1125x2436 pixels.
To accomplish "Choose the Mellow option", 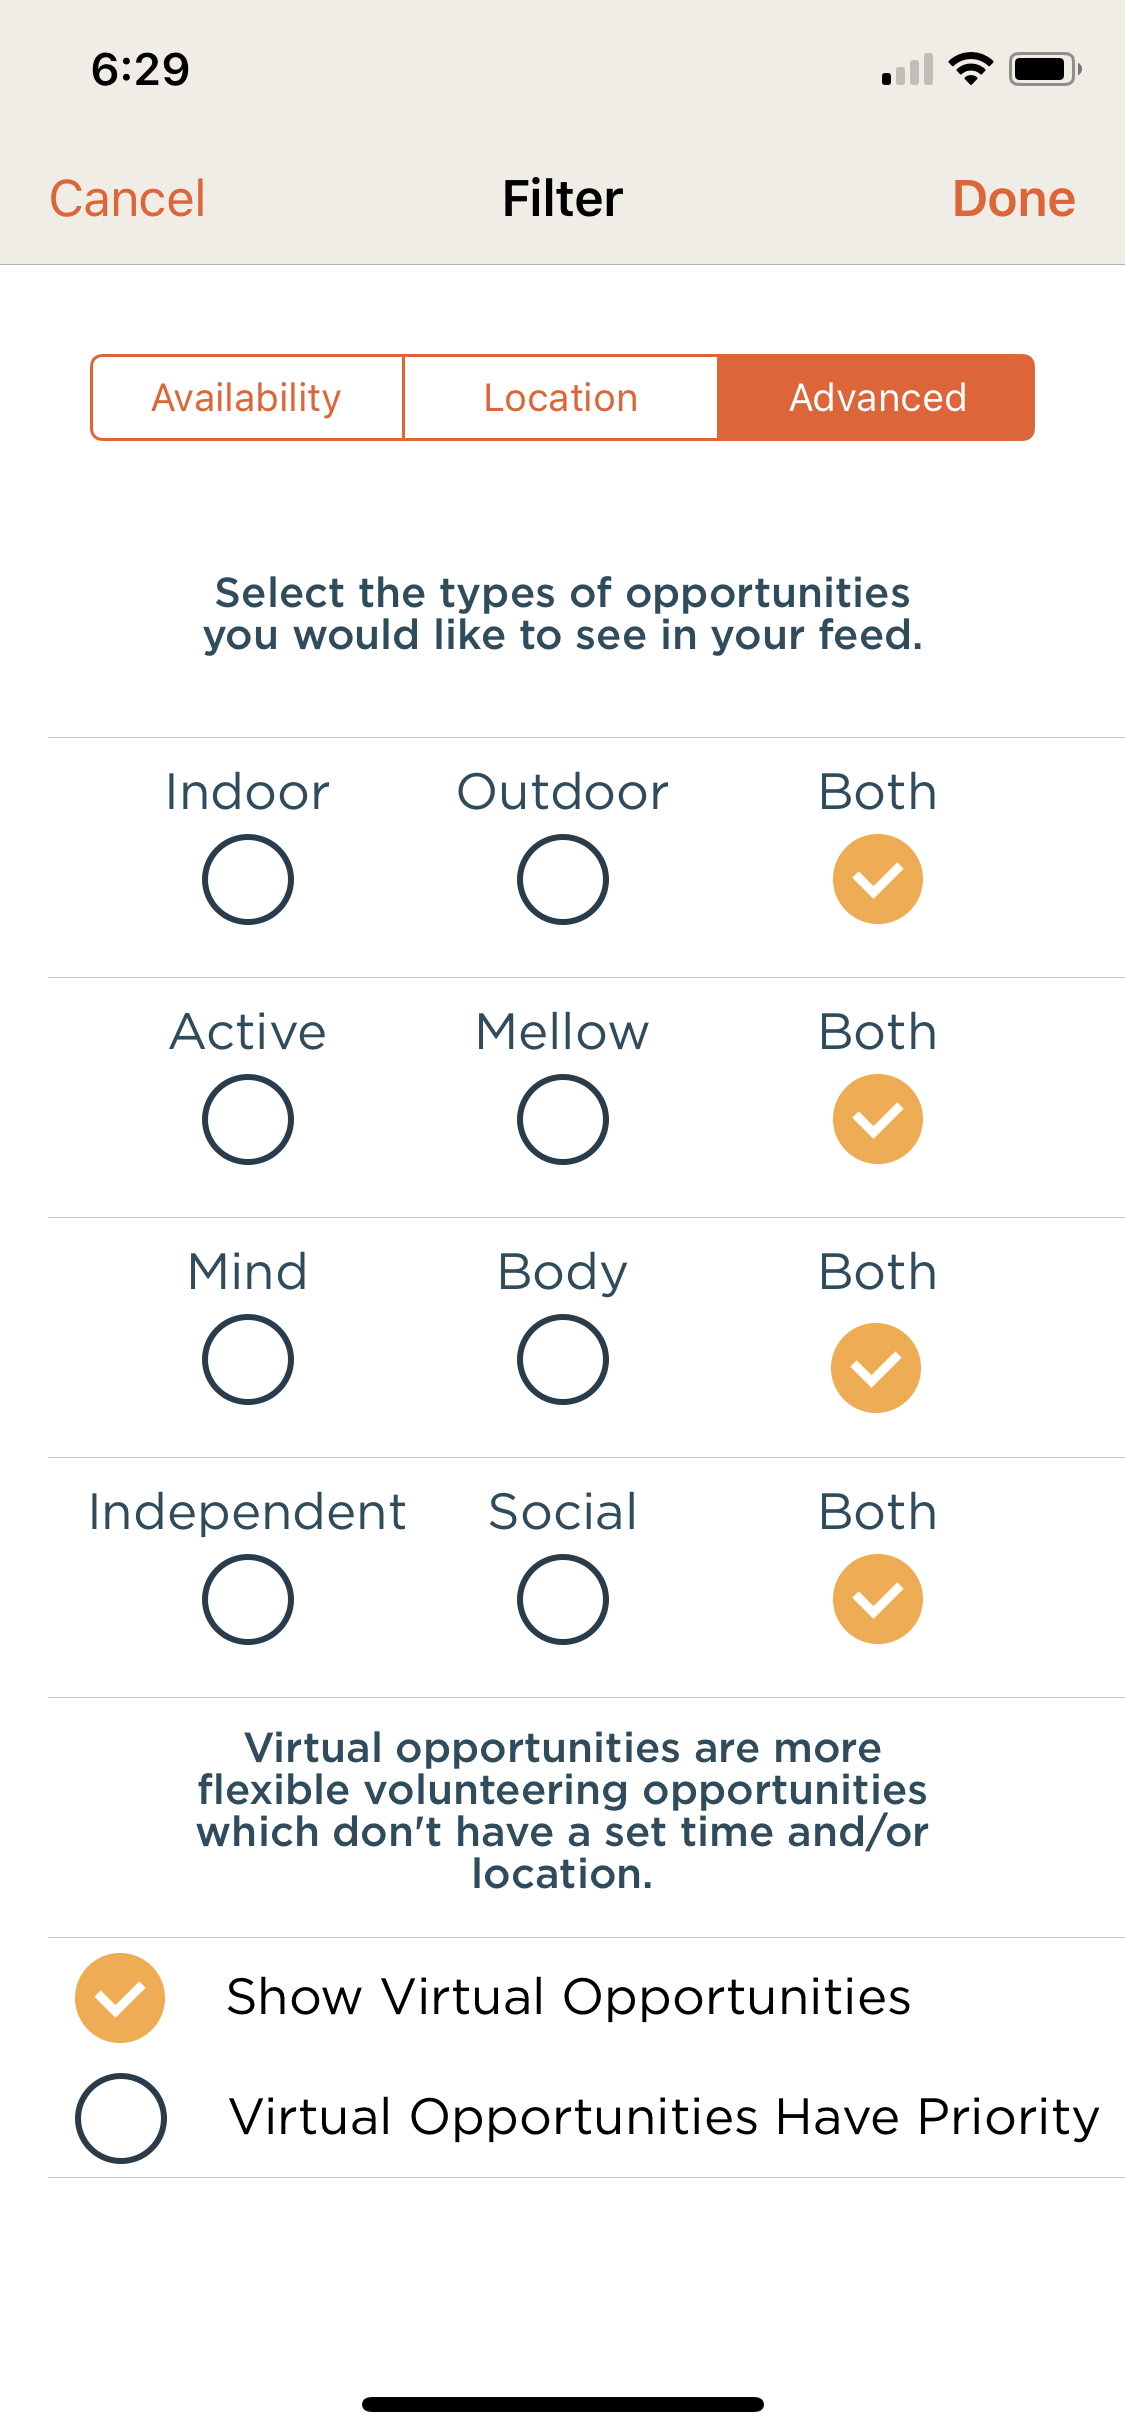I will coord(562,1120).
